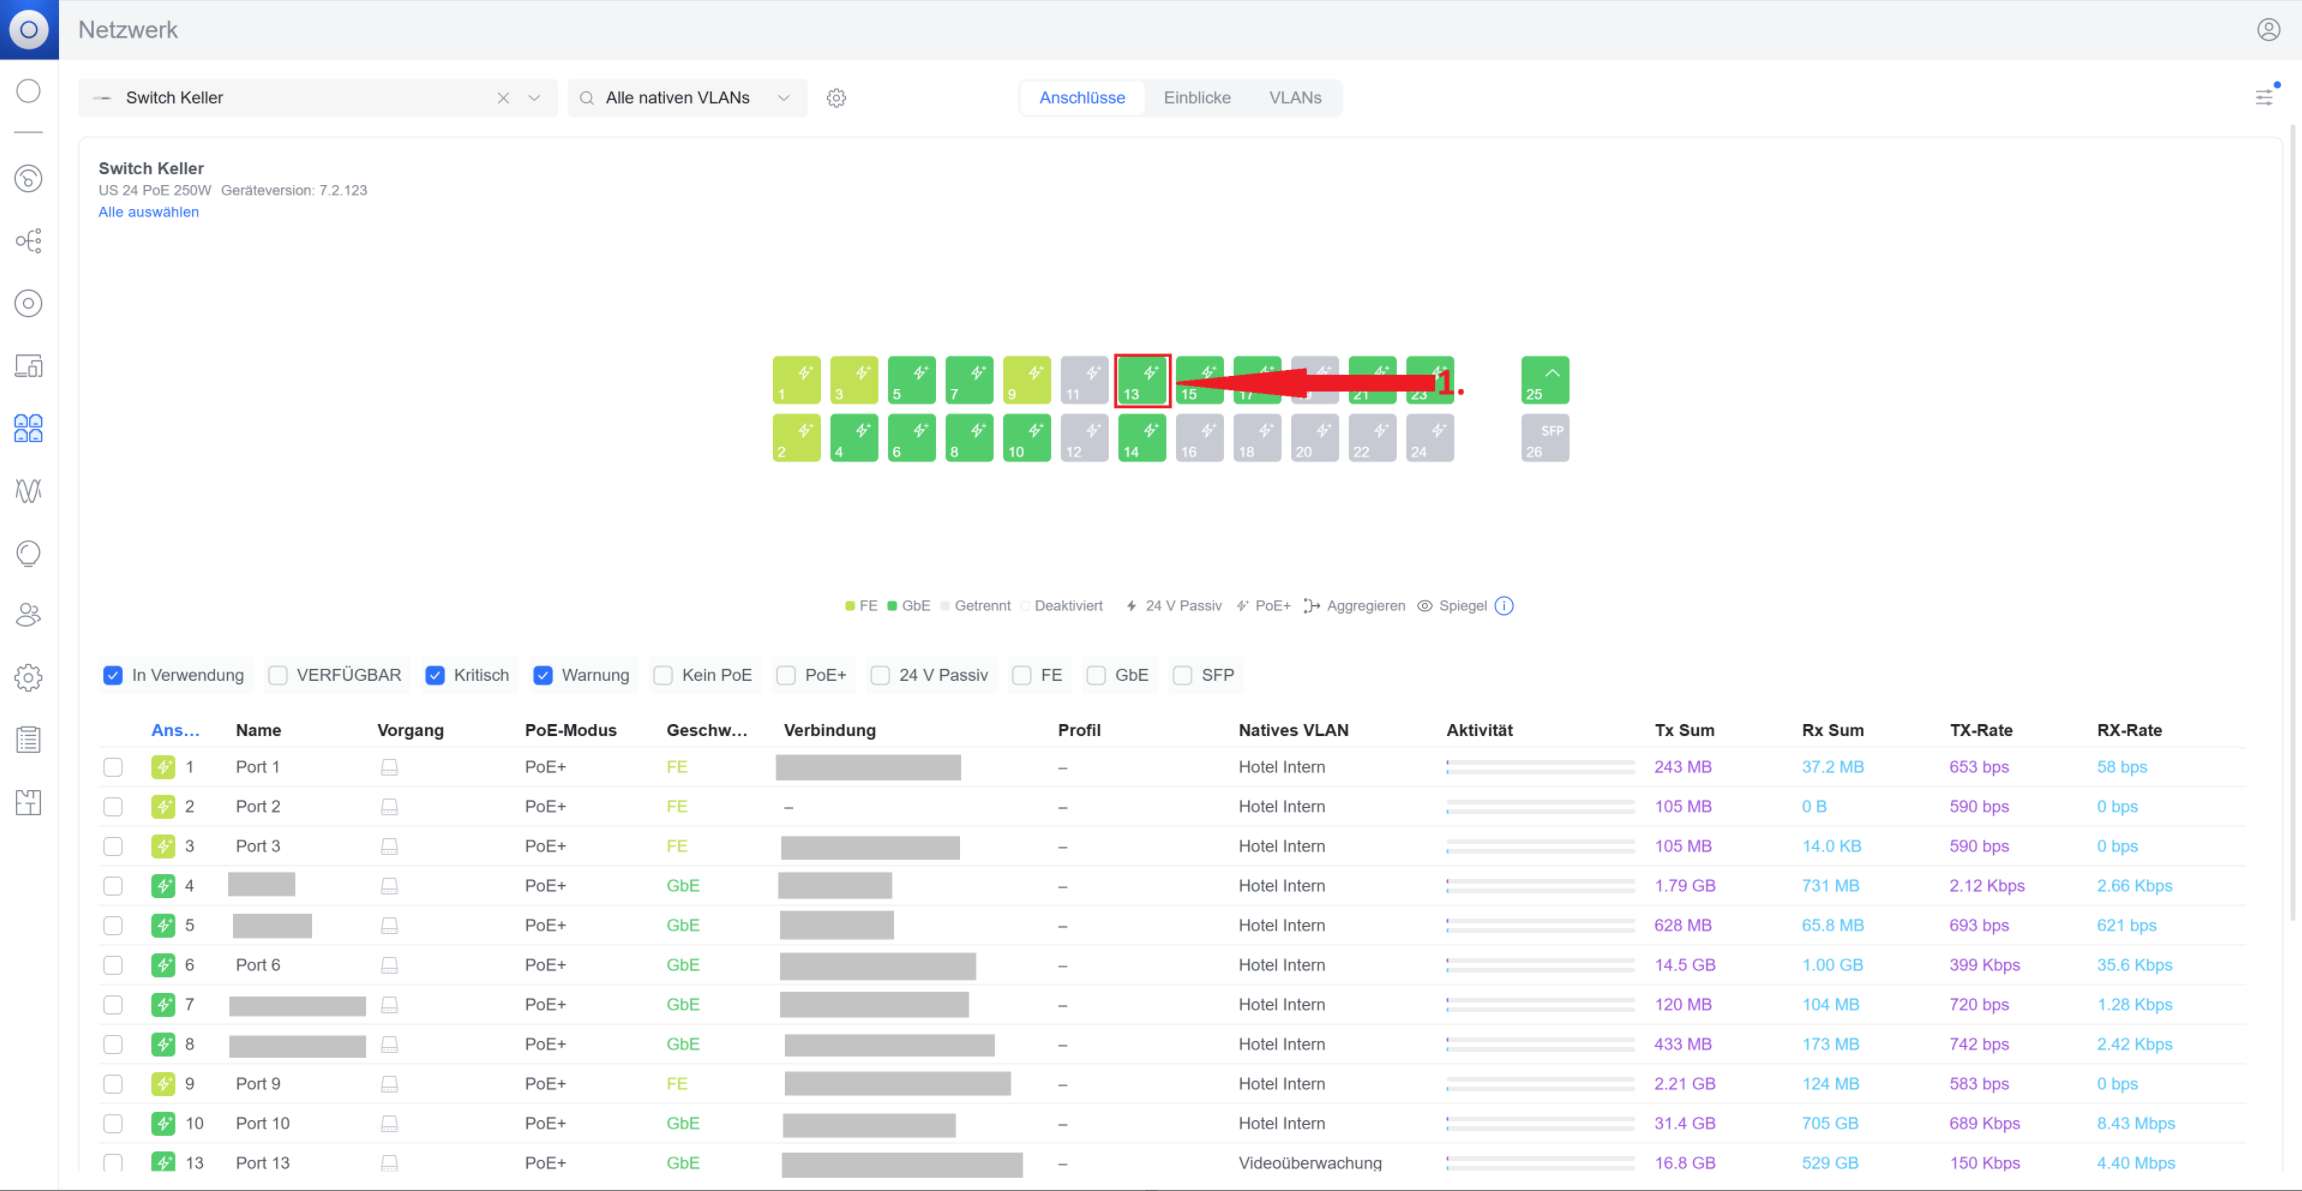Tick the checkbox for Port 6 row
This screenshot has height=1191, width=2302.
coord(113,965)
